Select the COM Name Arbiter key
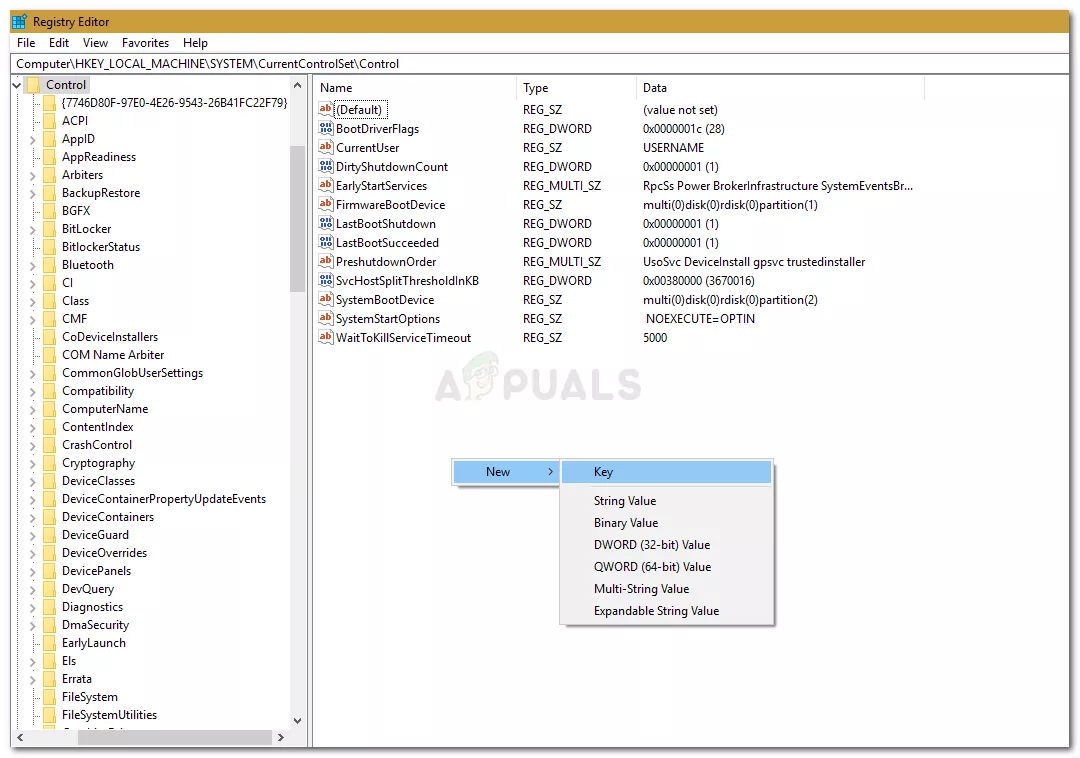This screenshot has height=758, width=1080. click(113, 355)
